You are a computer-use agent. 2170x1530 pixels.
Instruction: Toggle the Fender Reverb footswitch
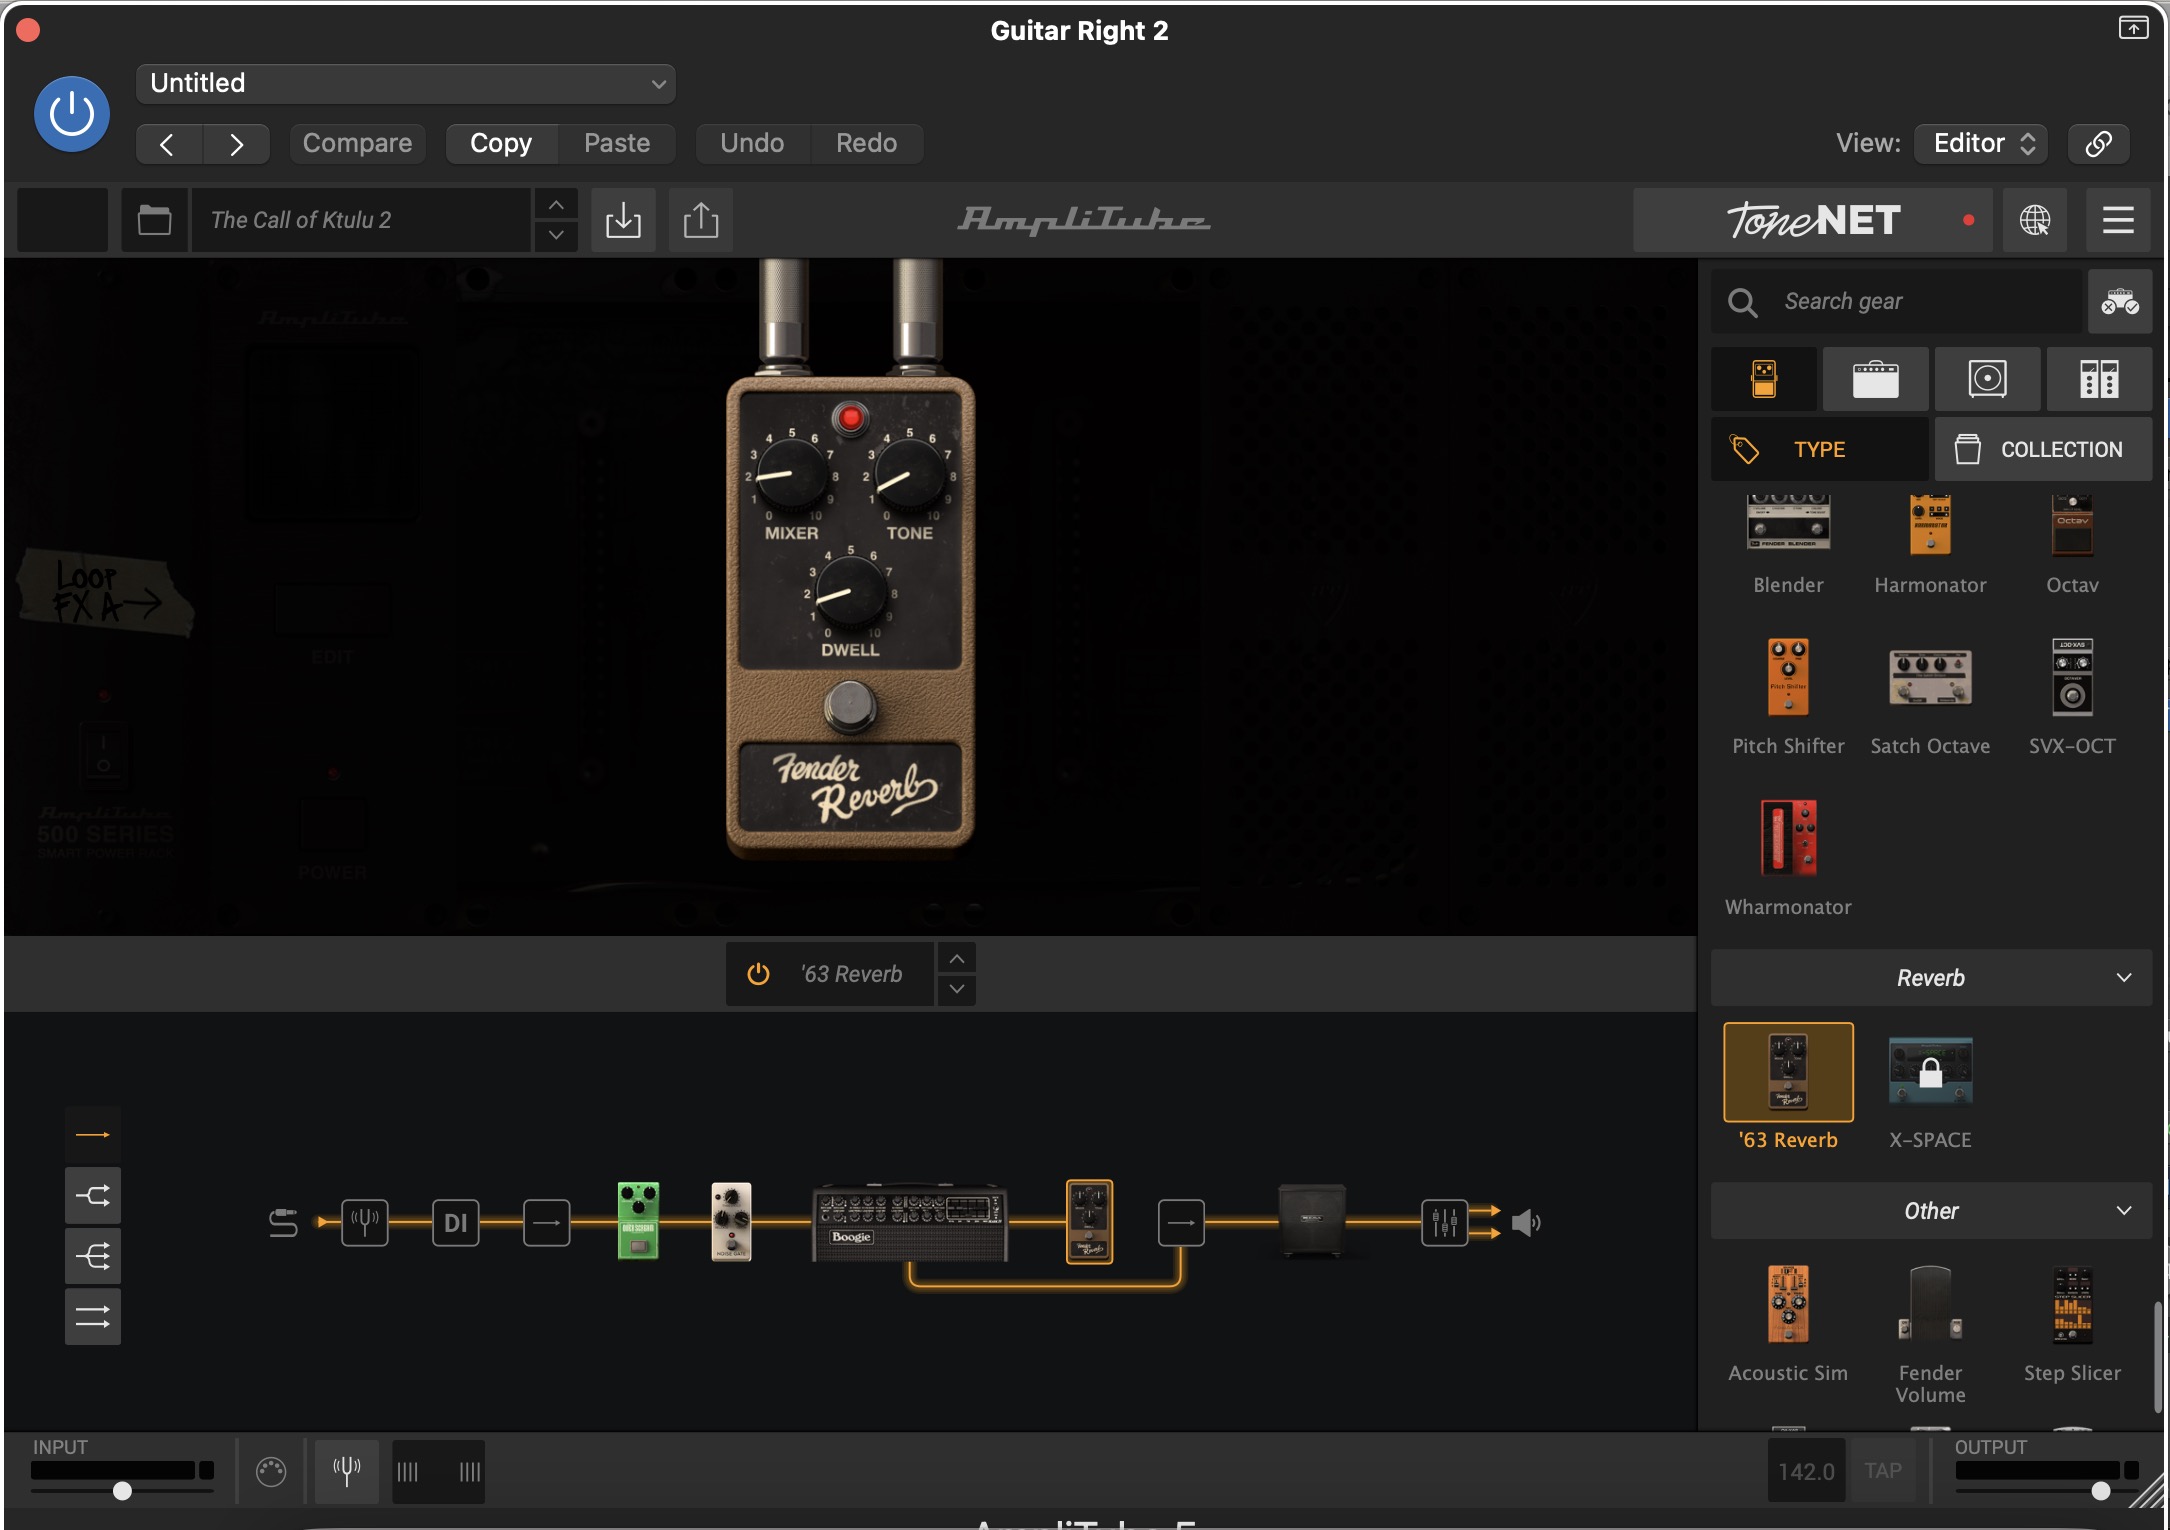click(850, 706)
